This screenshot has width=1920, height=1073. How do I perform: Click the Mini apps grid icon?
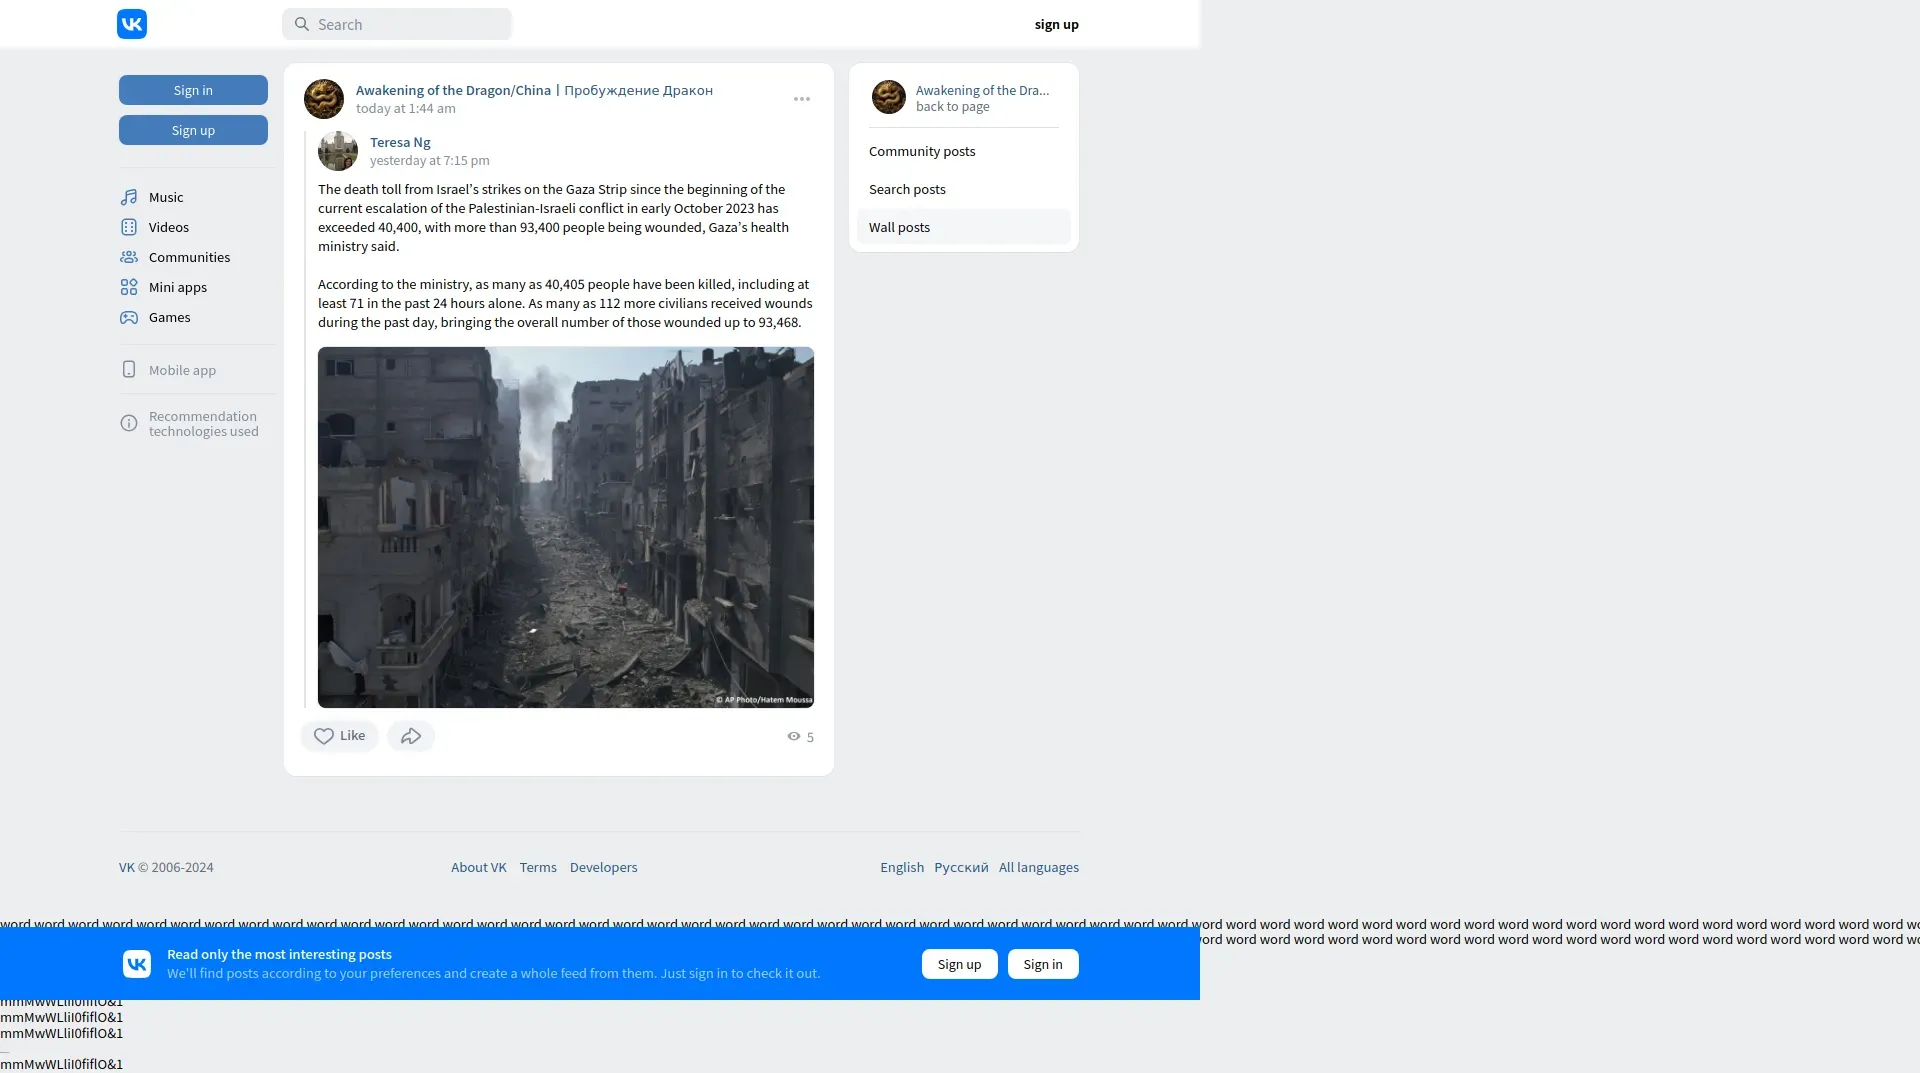tap(129, 288)
